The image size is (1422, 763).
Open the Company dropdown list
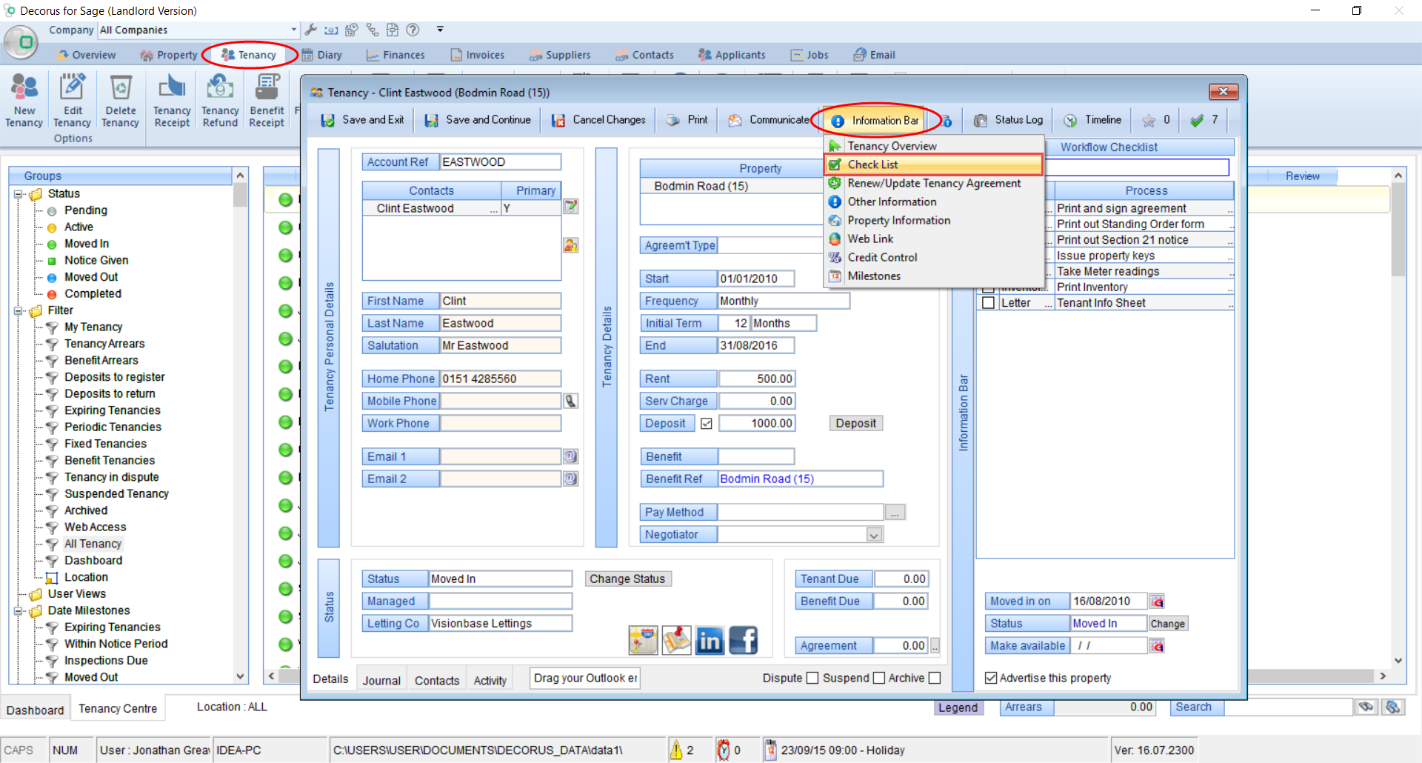click(x=294, y=30)
